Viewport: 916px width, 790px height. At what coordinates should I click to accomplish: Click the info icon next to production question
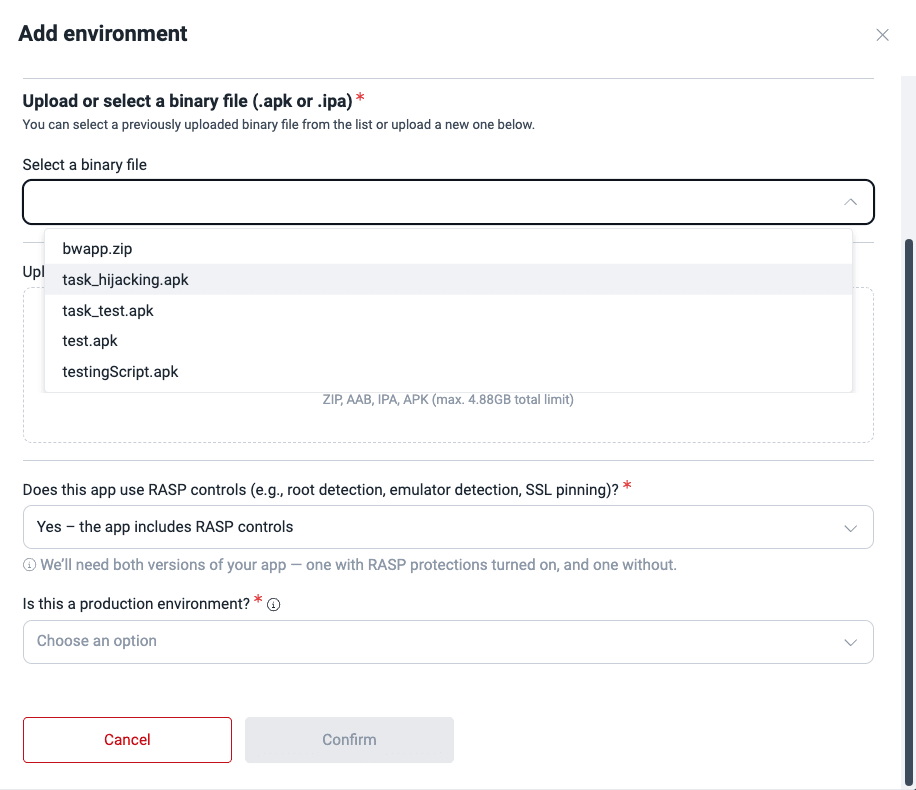[272, 604]
